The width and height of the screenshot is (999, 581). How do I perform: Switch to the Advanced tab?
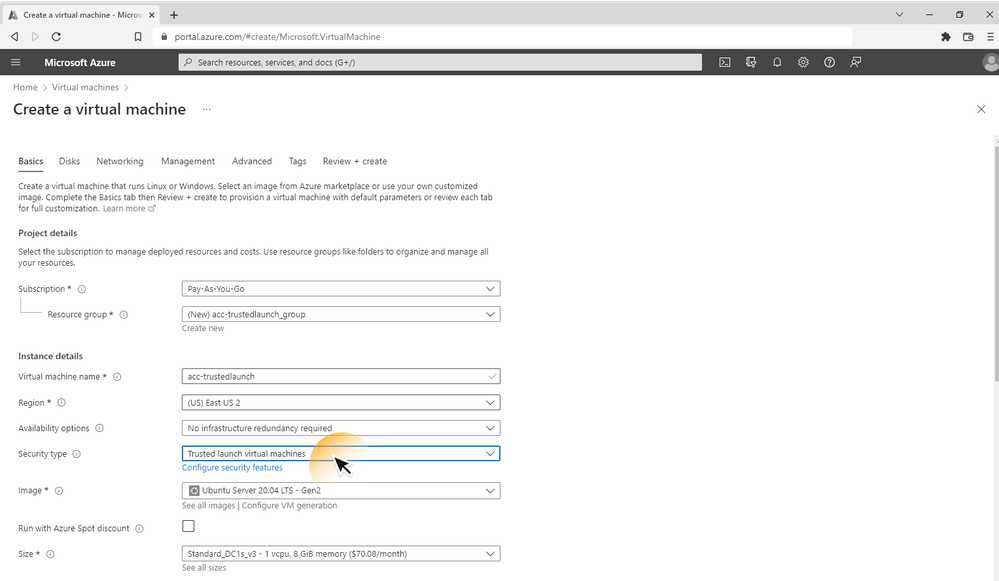point(252,161)
